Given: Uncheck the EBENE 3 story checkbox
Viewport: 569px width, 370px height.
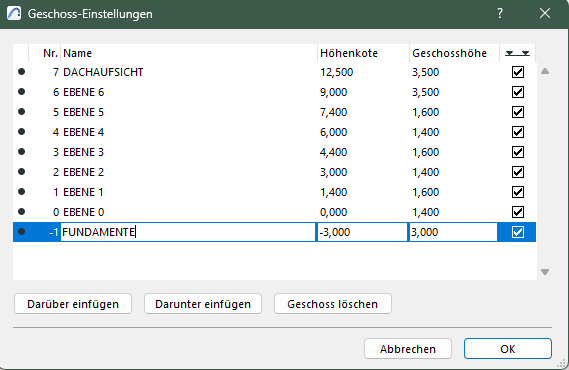Looking at the screenshot, I should pyautogui.click(x=518, y=152).
